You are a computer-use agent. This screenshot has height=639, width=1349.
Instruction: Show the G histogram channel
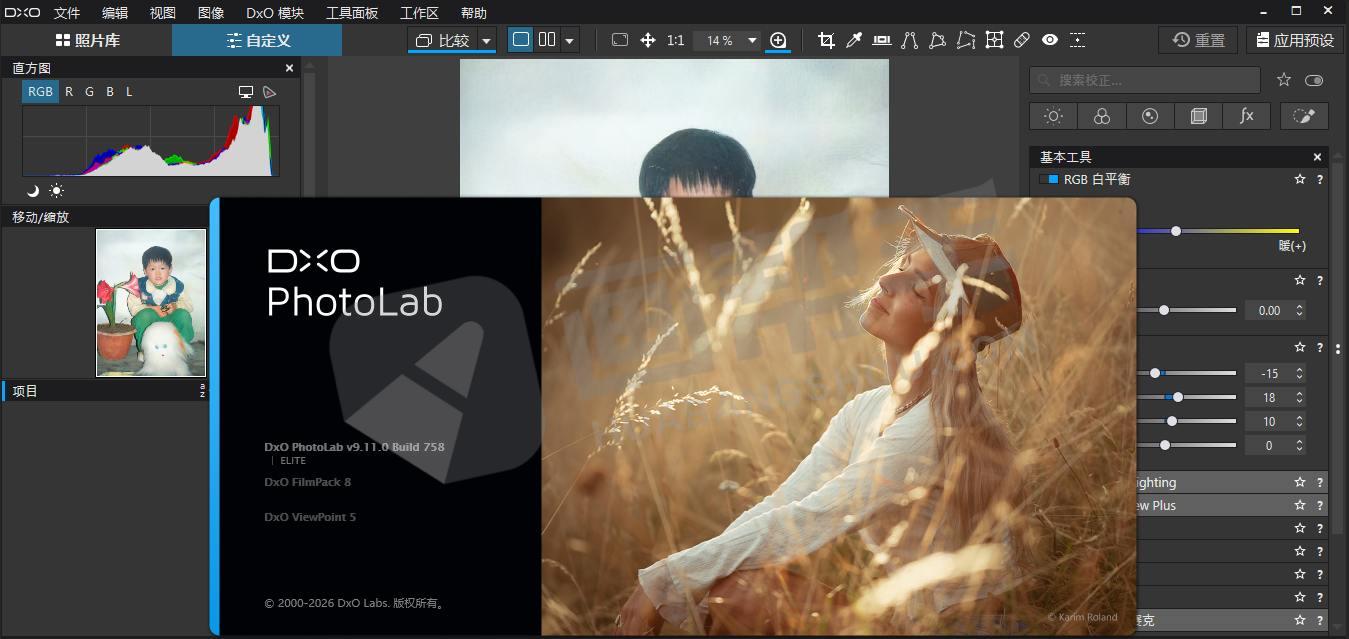pos(89,92)
